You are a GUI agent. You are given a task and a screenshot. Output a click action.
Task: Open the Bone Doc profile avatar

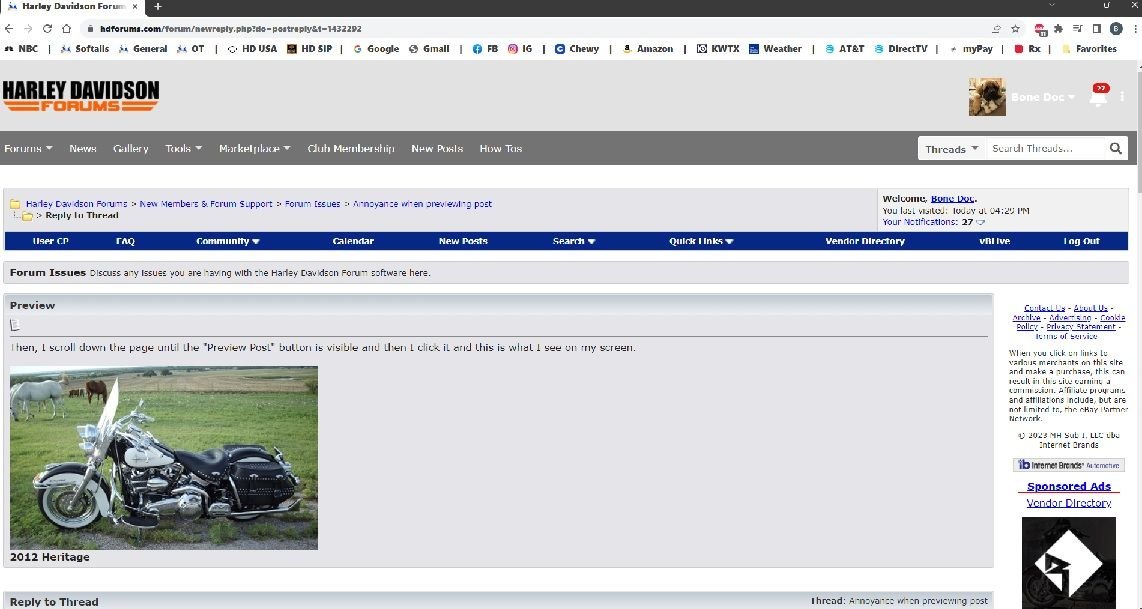pos(987,97)
